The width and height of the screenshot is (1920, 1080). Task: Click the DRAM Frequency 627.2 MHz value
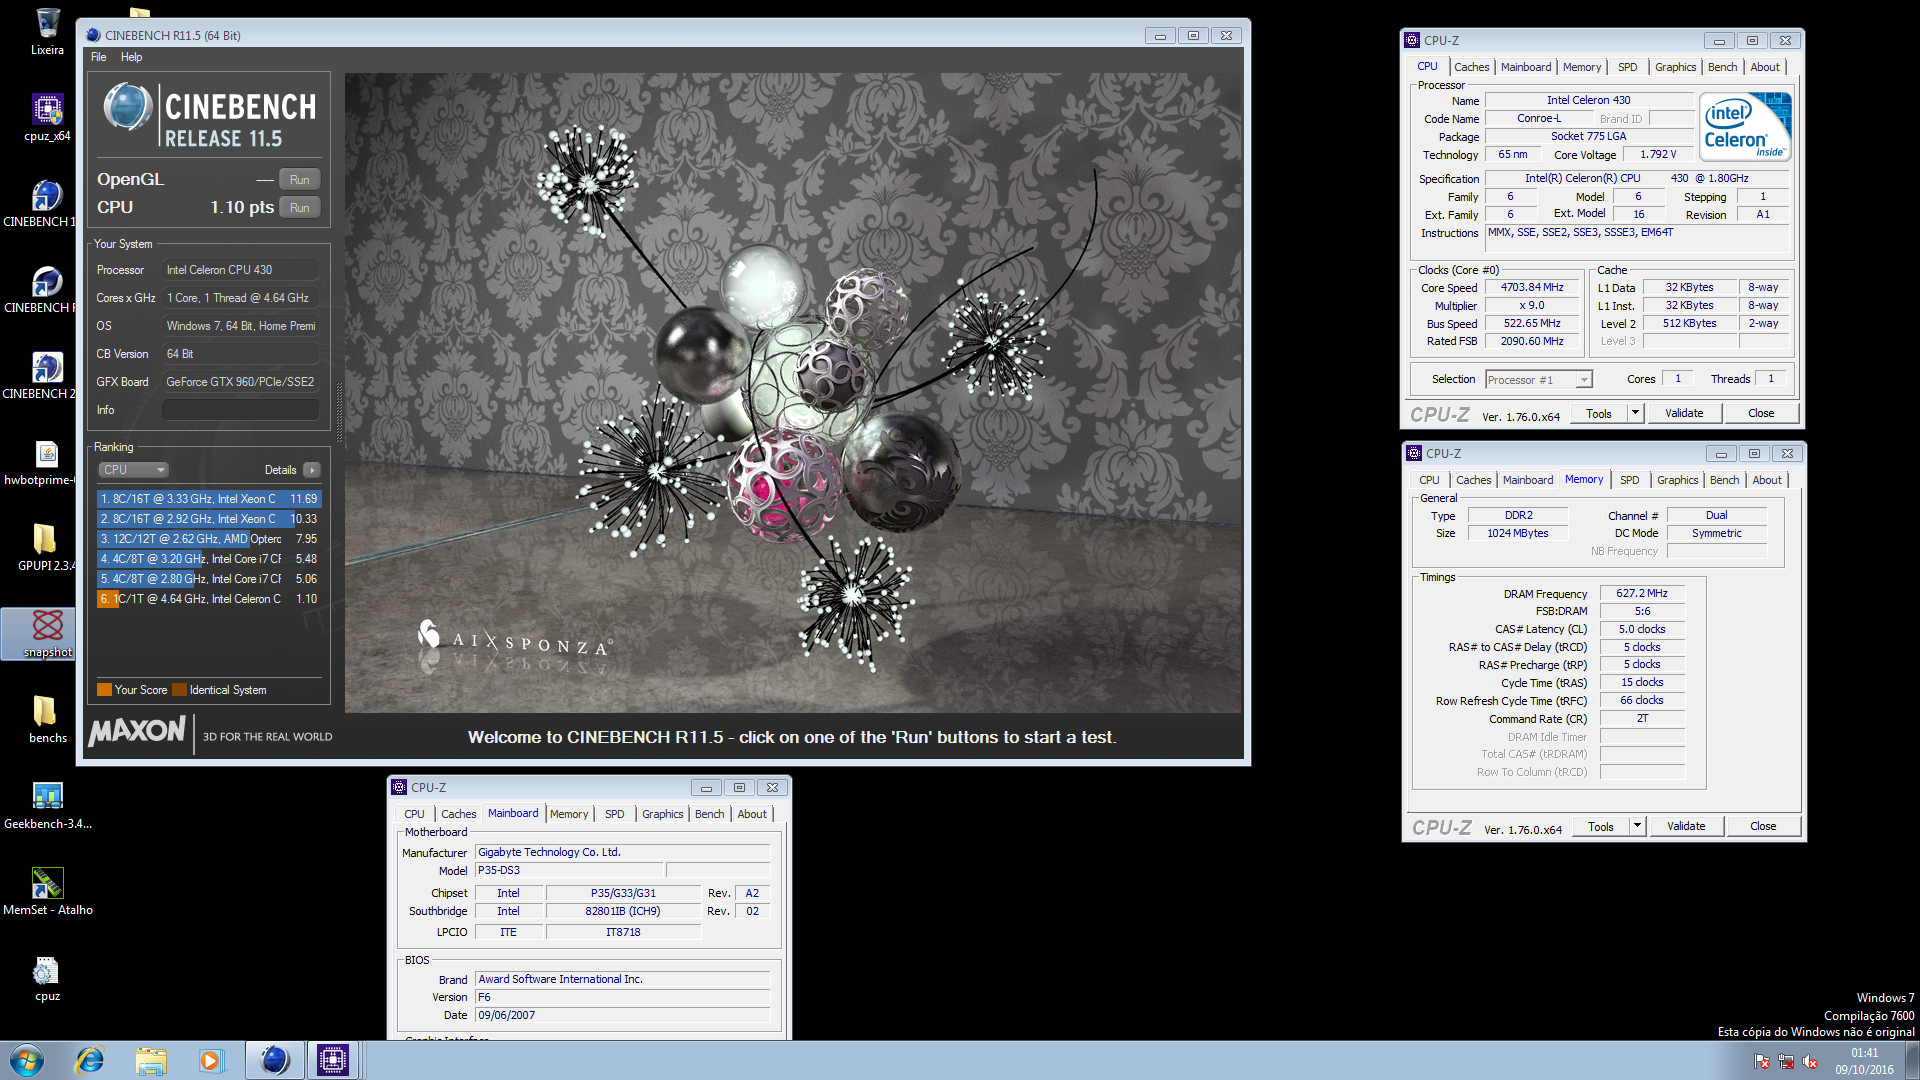click(x=1642, y=594)
